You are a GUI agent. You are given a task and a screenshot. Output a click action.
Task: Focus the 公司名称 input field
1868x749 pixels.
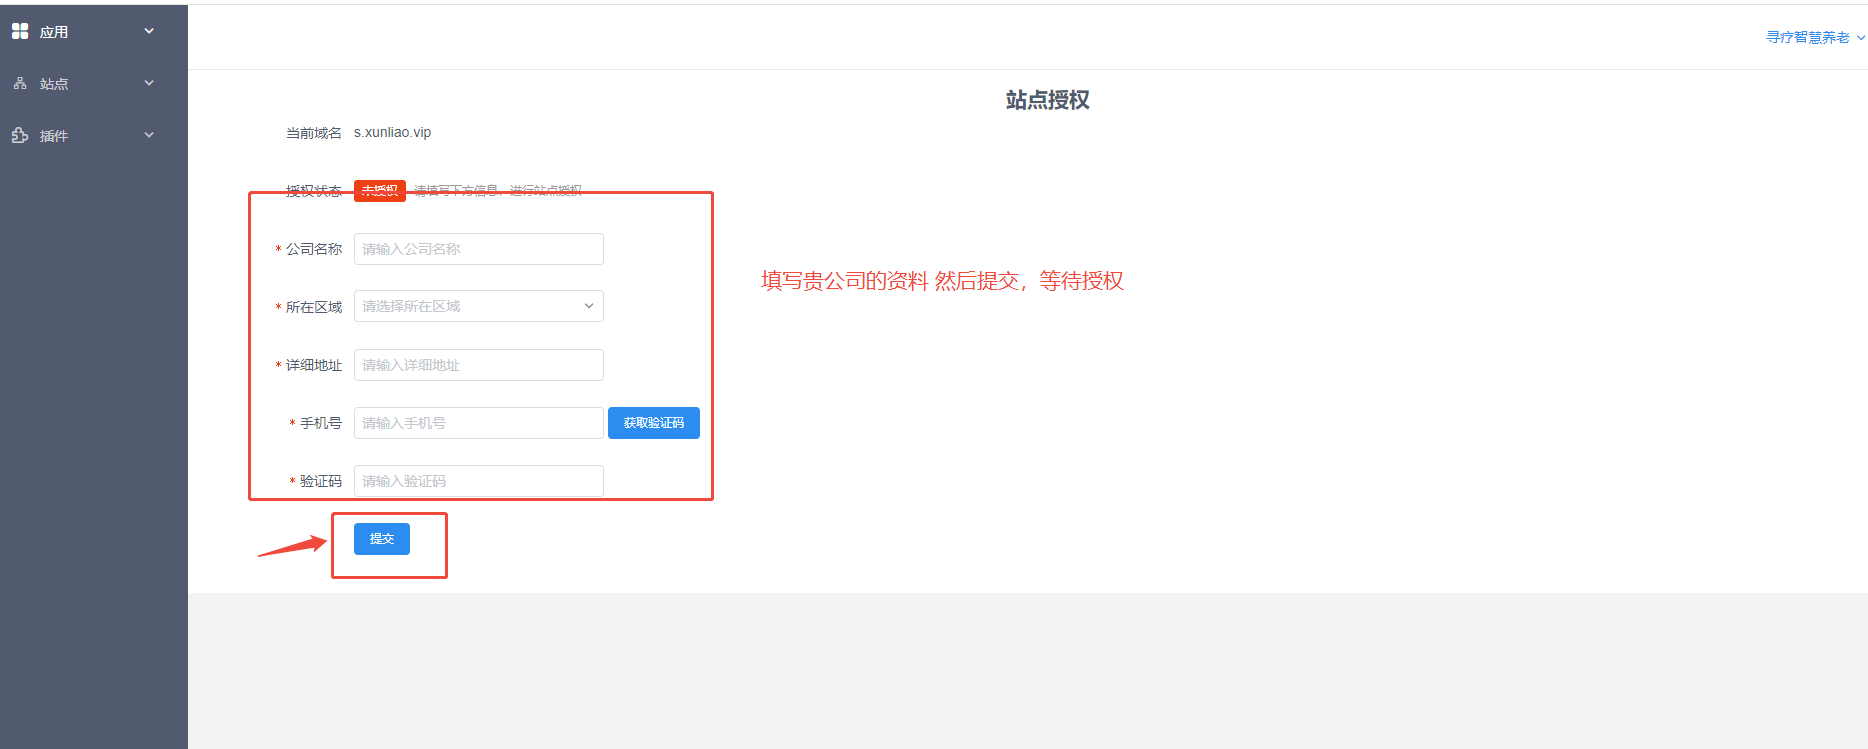coord(478,249)
